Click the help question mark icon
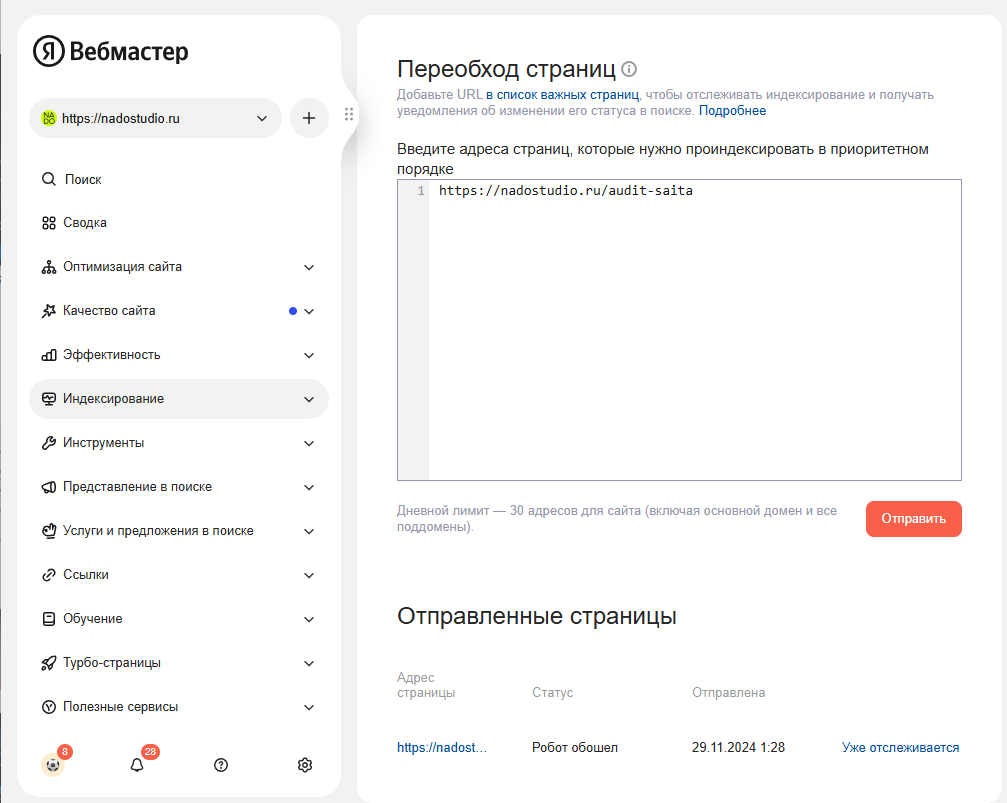 point(221,764)
